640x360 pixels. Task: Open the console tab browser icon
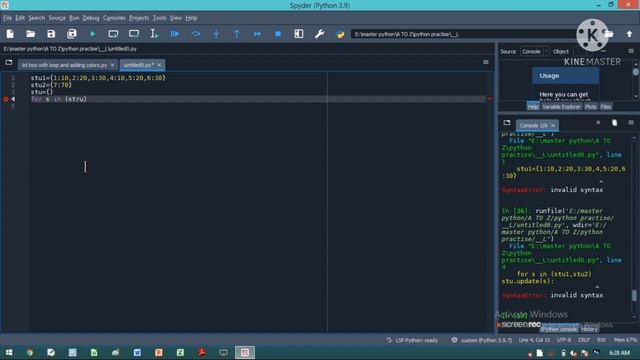point(507,122)
